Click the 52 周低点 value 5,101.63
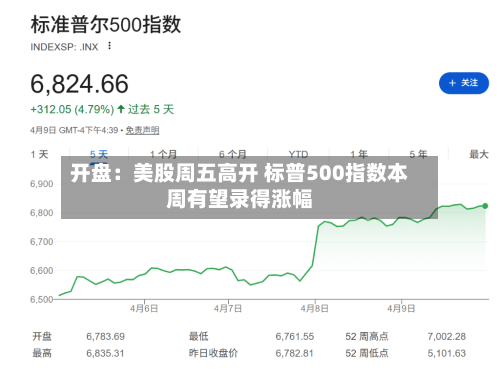This screenshot has width=500, height=375. click(x=447, y=353)
